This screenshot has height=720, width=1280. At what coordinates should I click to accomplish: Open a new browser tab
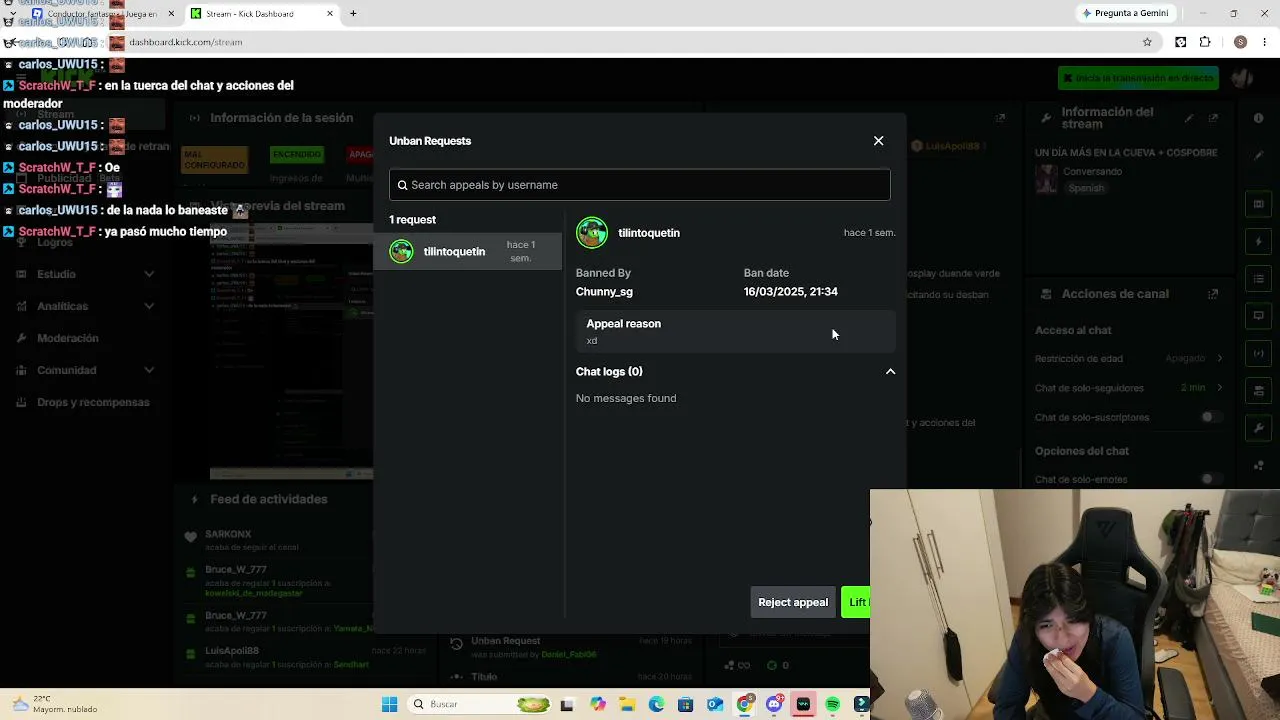[x=353, y=14]
